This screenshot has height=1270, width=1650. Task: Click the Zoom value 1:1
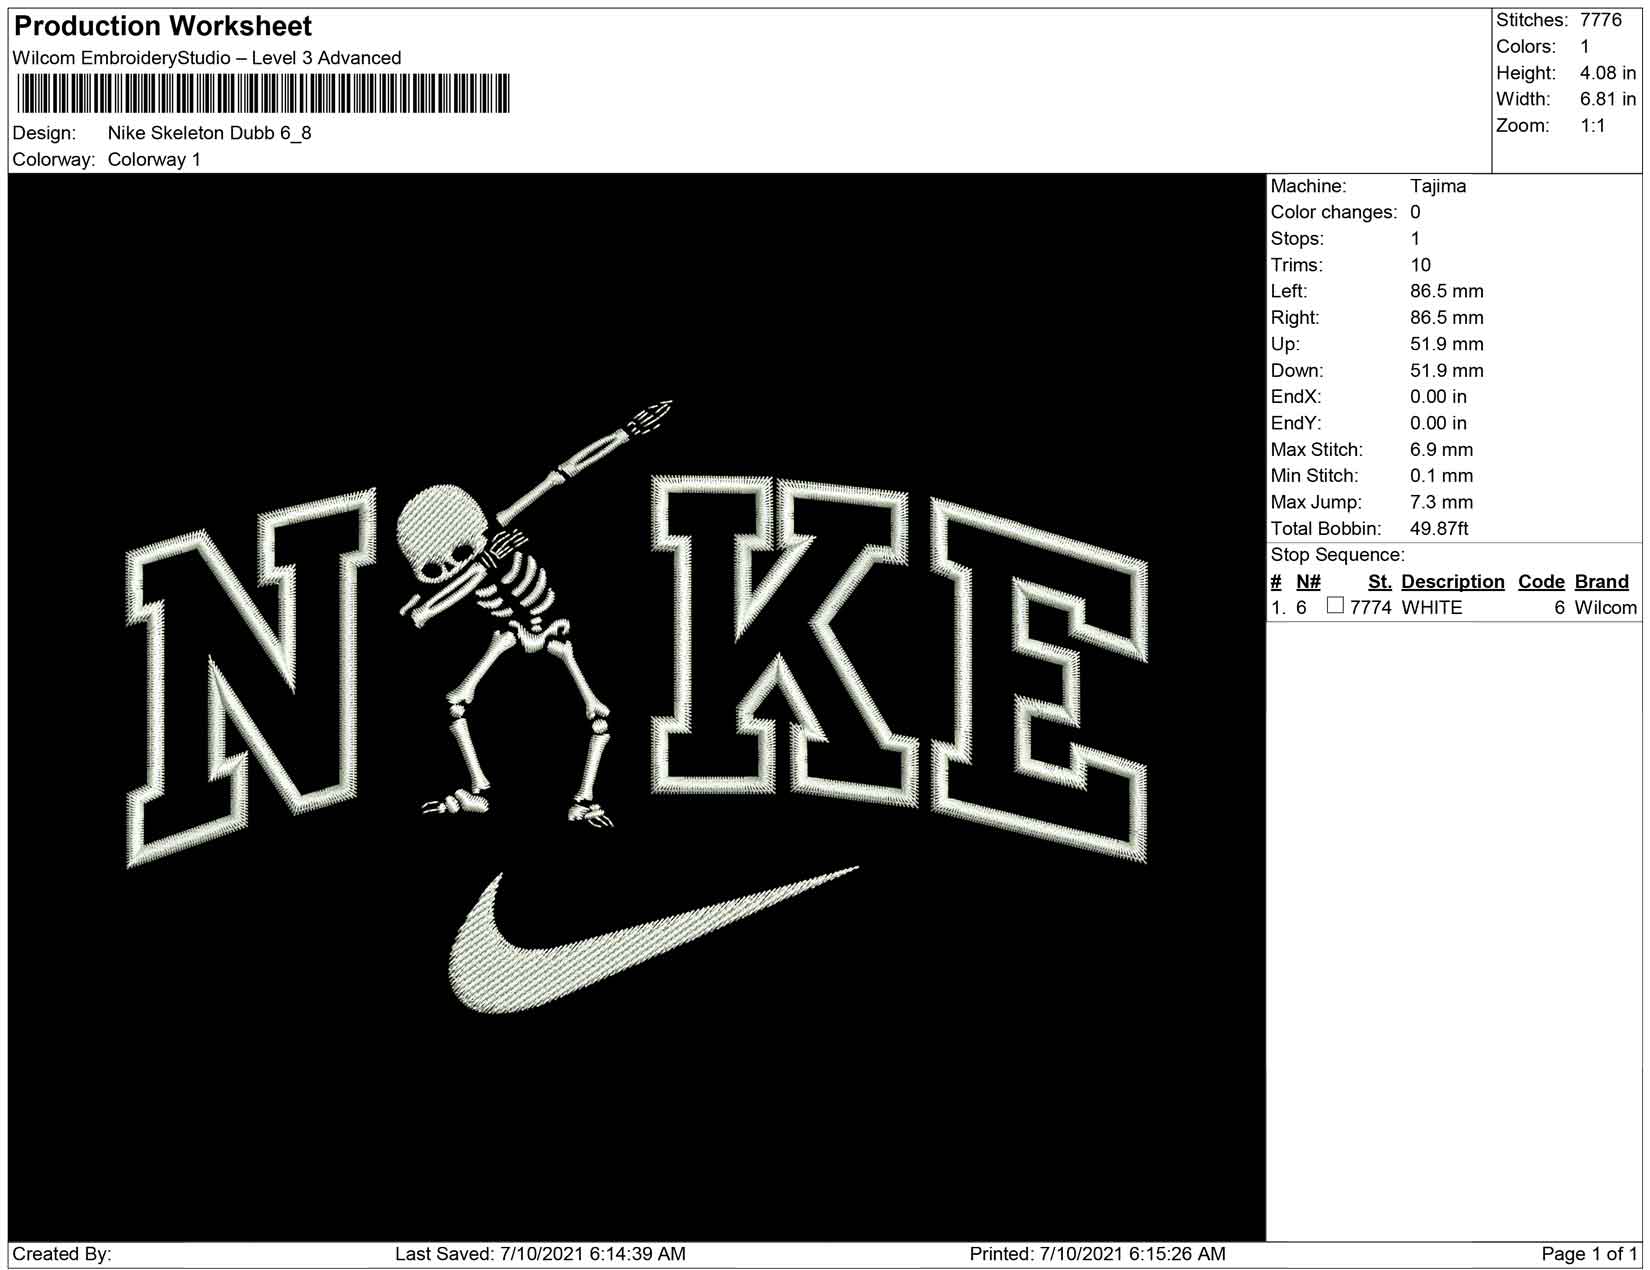[1592, 126]
